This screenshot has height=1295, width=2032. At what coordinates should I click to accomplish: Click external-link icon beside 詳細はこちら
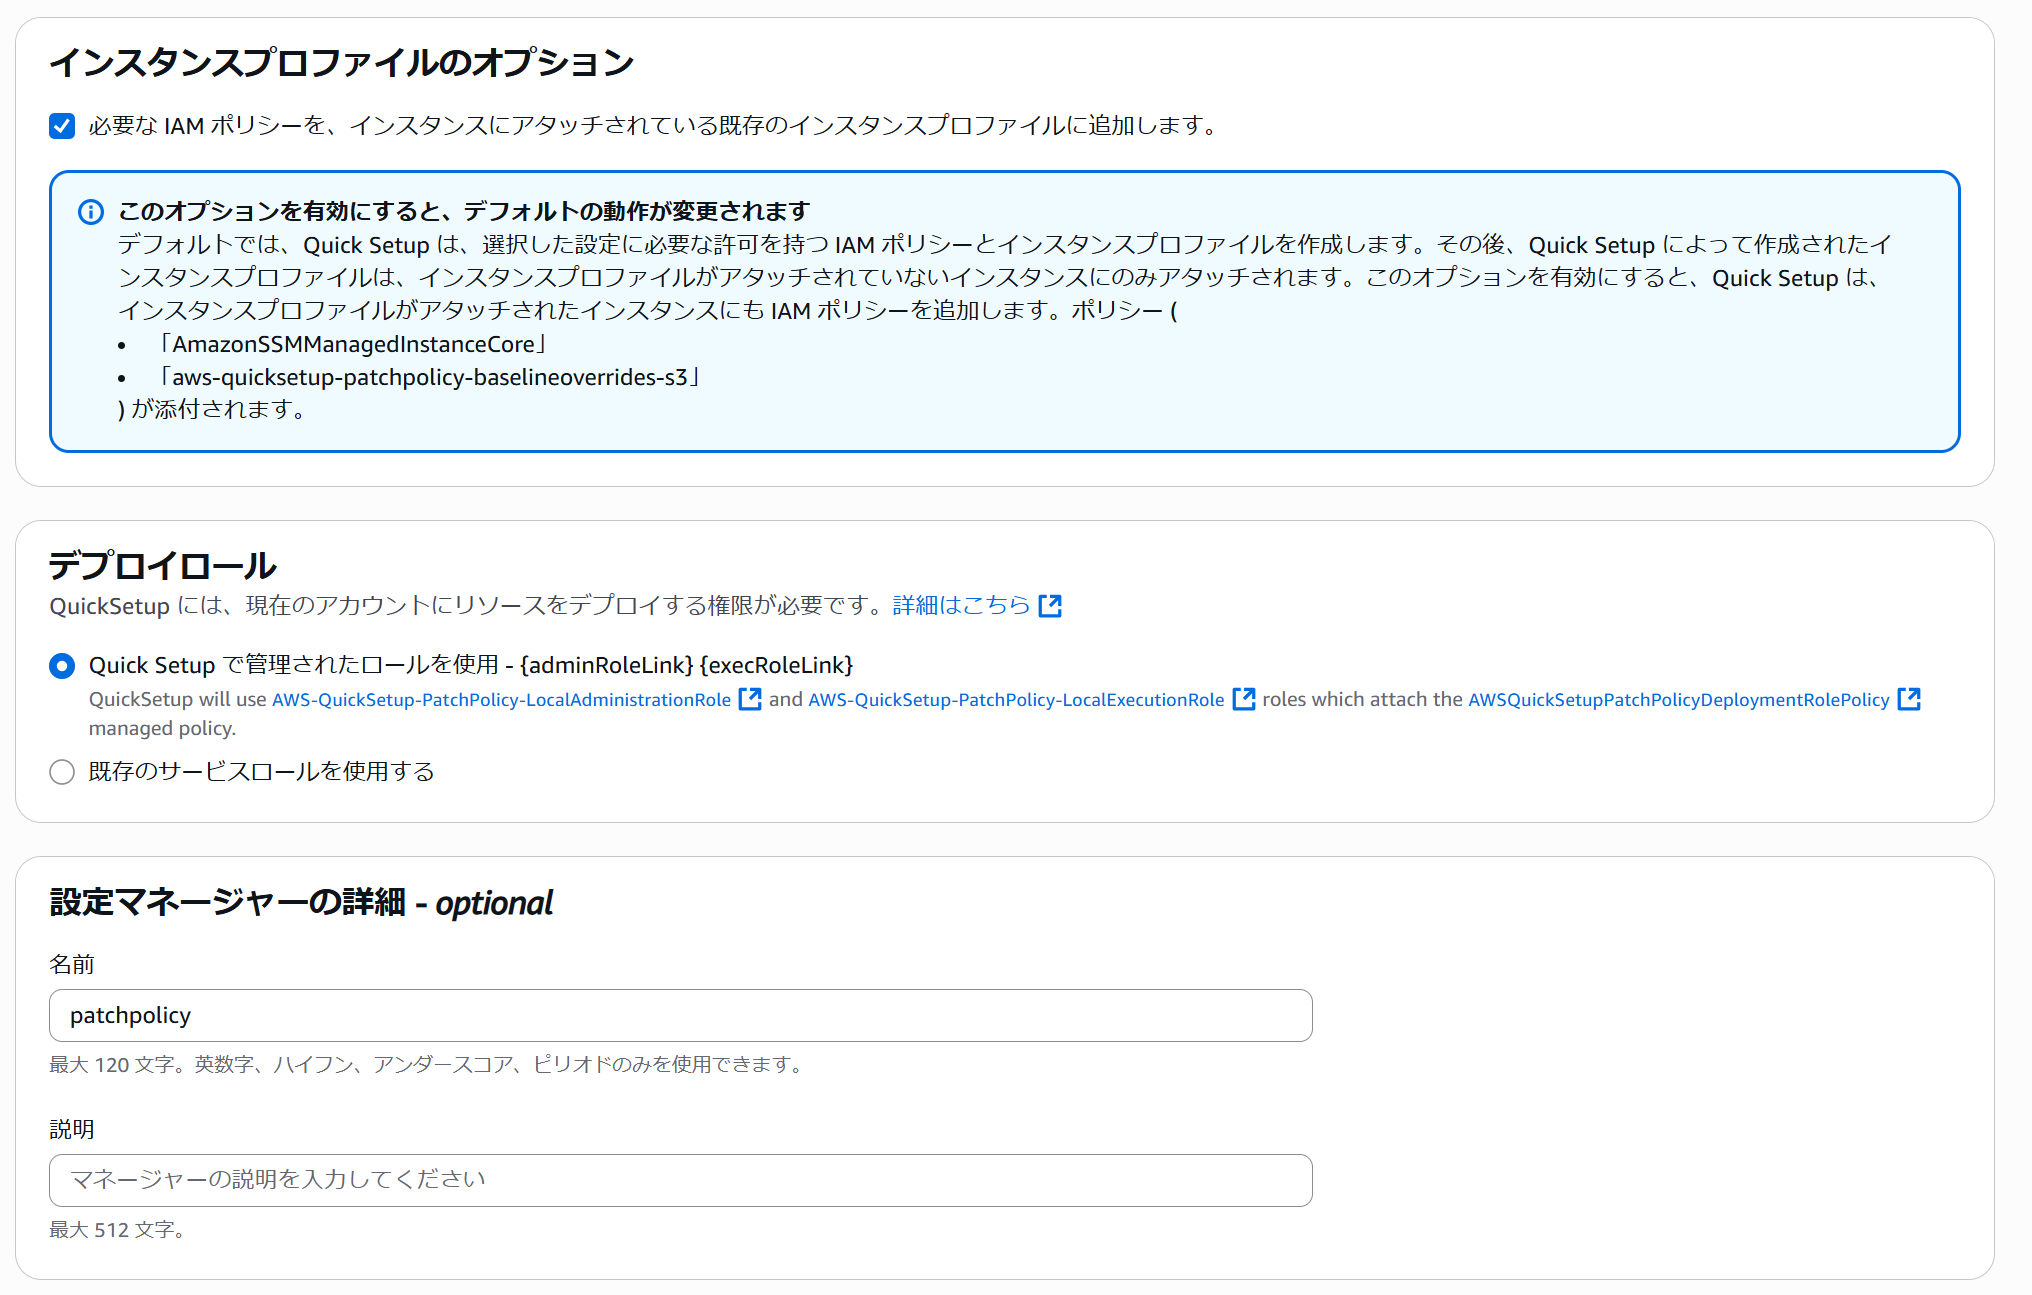click(1049, 606)
